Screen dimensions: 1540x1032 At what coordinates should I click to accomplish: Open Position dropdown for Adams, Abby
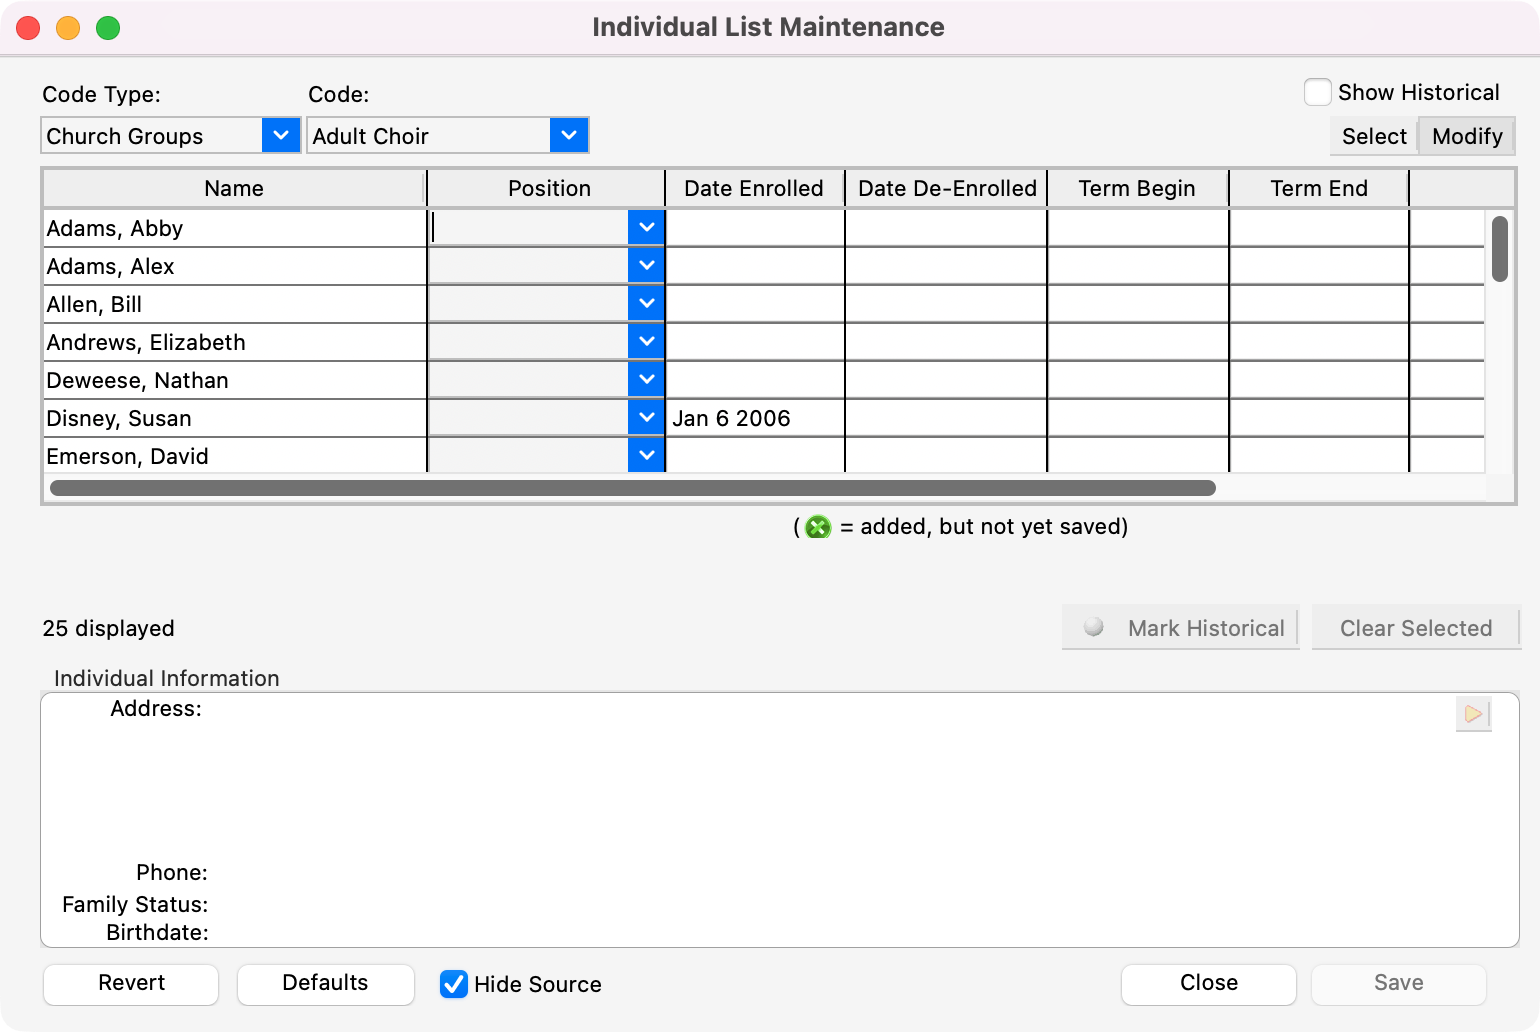(x=647, y=228)
